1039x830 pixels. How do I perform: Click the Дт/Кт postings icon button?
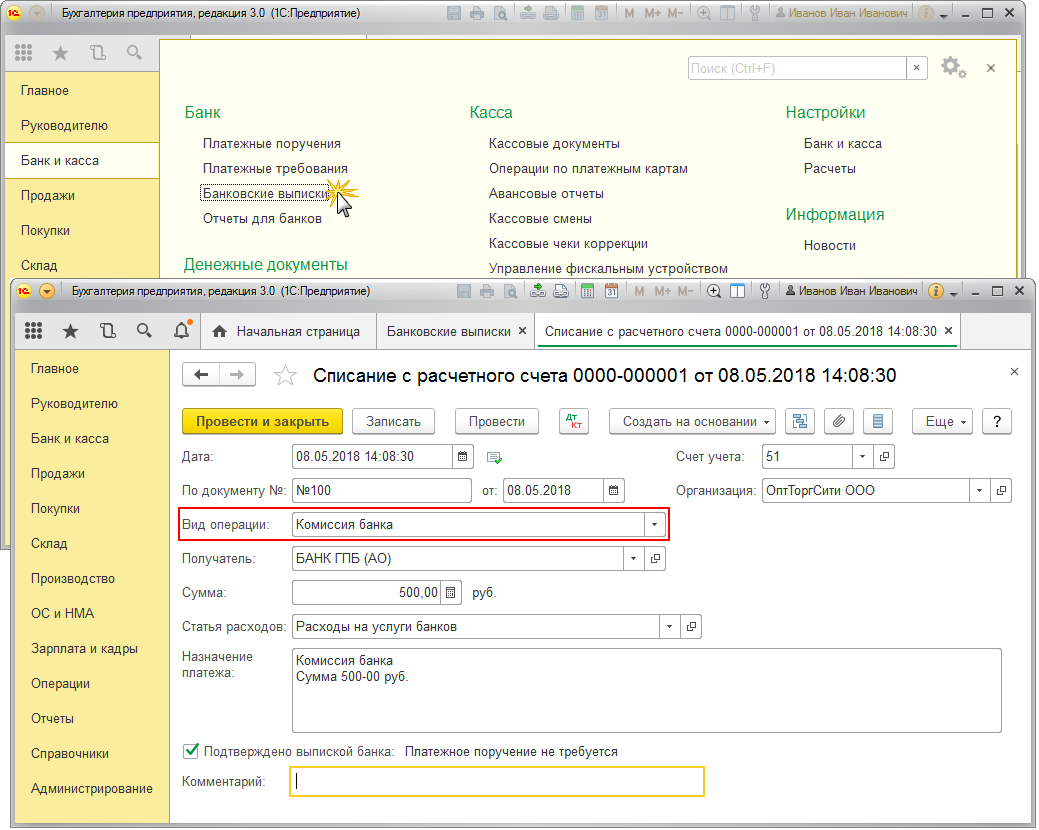coord(574,422)
